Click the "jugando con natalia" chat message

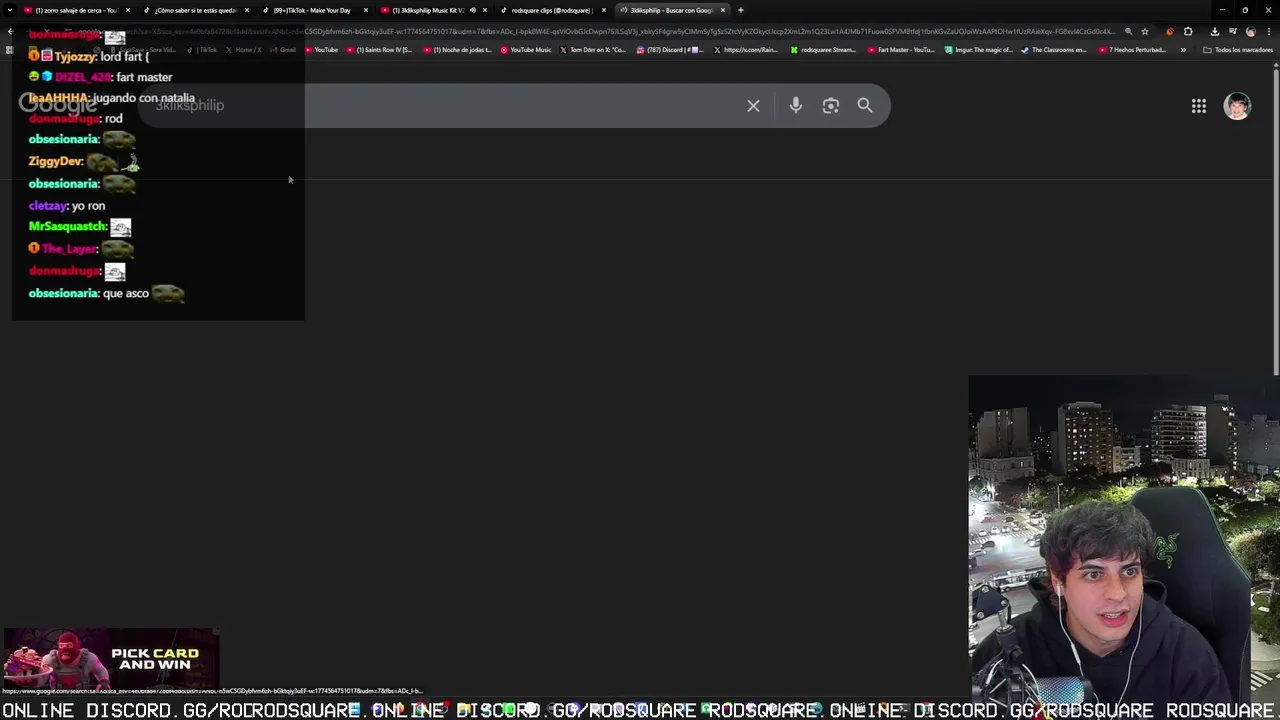144,98
